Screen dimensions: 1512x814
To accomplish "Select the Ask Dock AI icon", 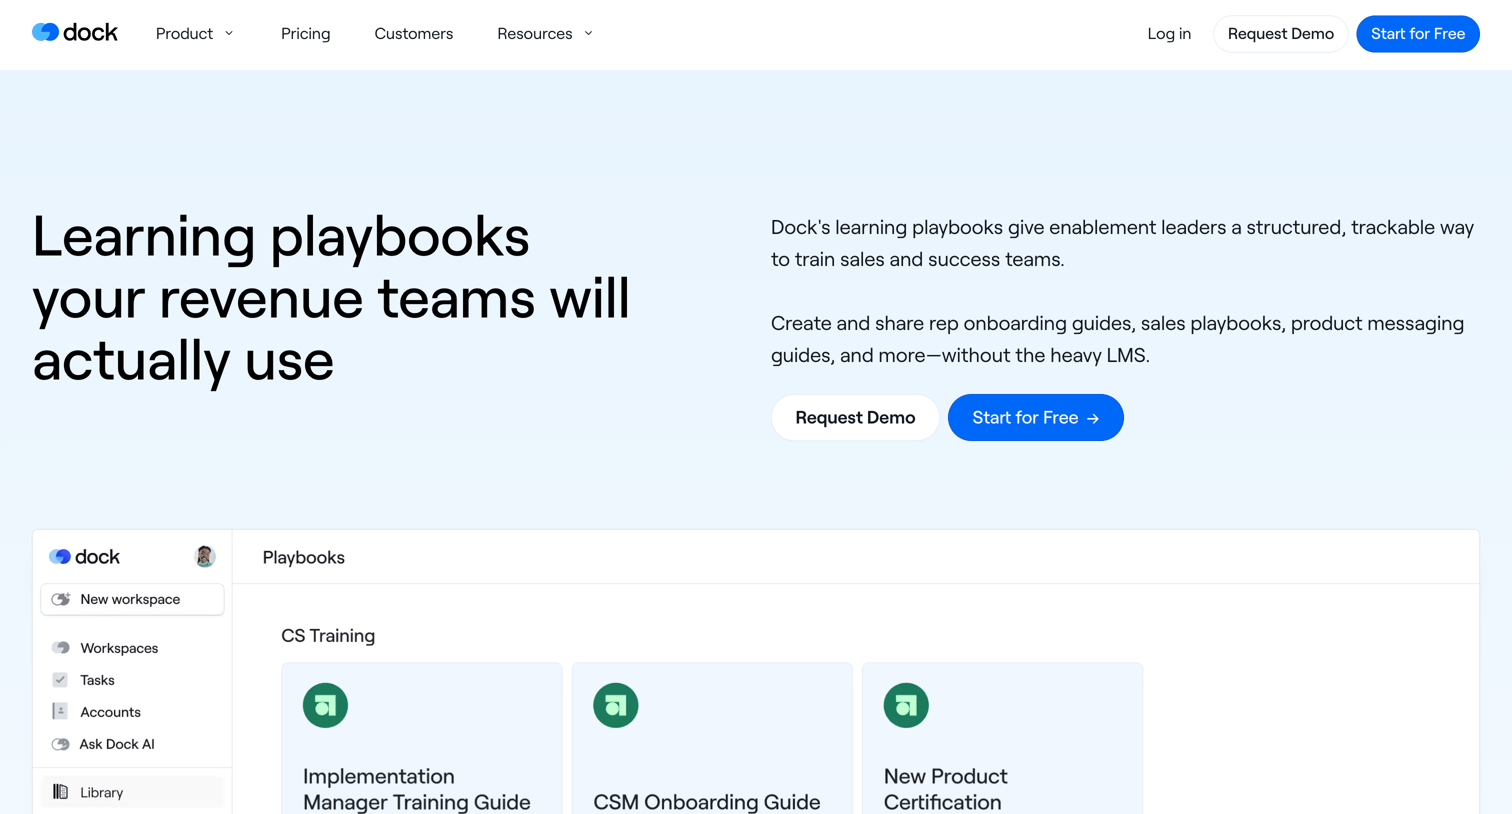I will point(61,744).
